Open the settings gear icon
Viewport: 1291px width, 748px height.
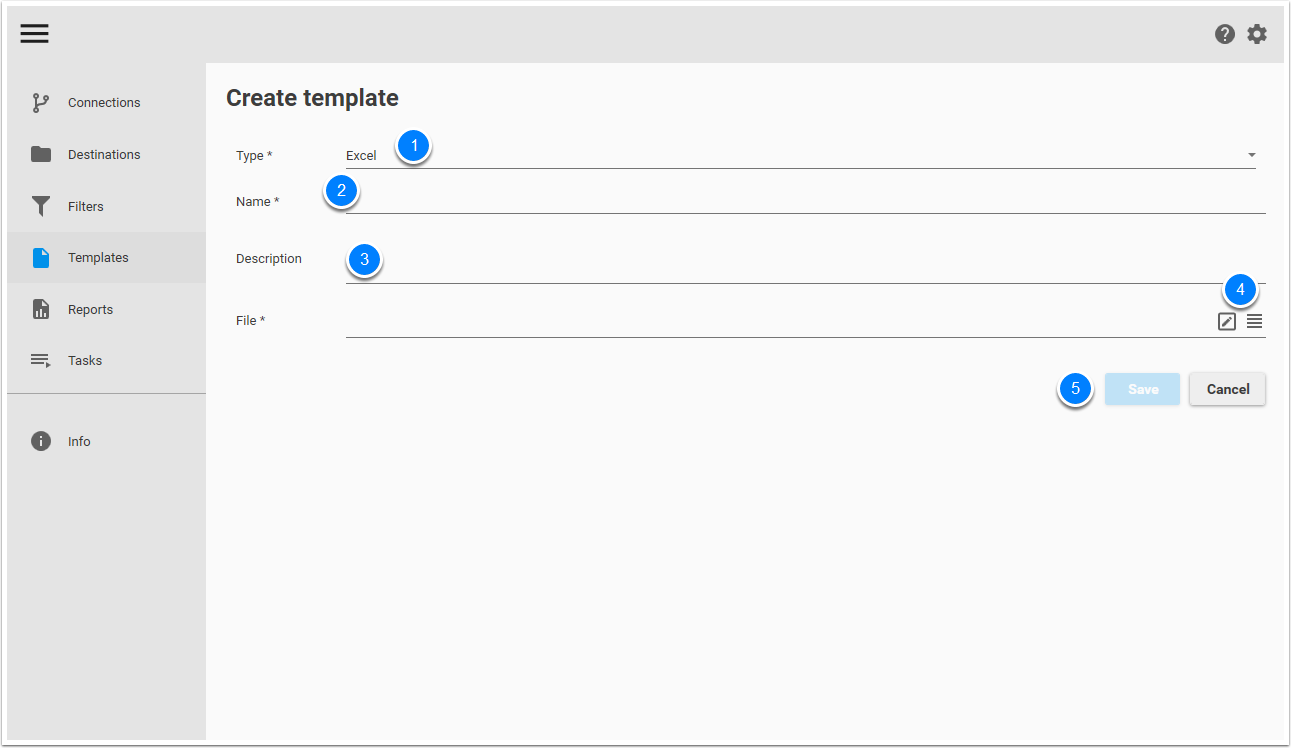tap(1256, 33)
